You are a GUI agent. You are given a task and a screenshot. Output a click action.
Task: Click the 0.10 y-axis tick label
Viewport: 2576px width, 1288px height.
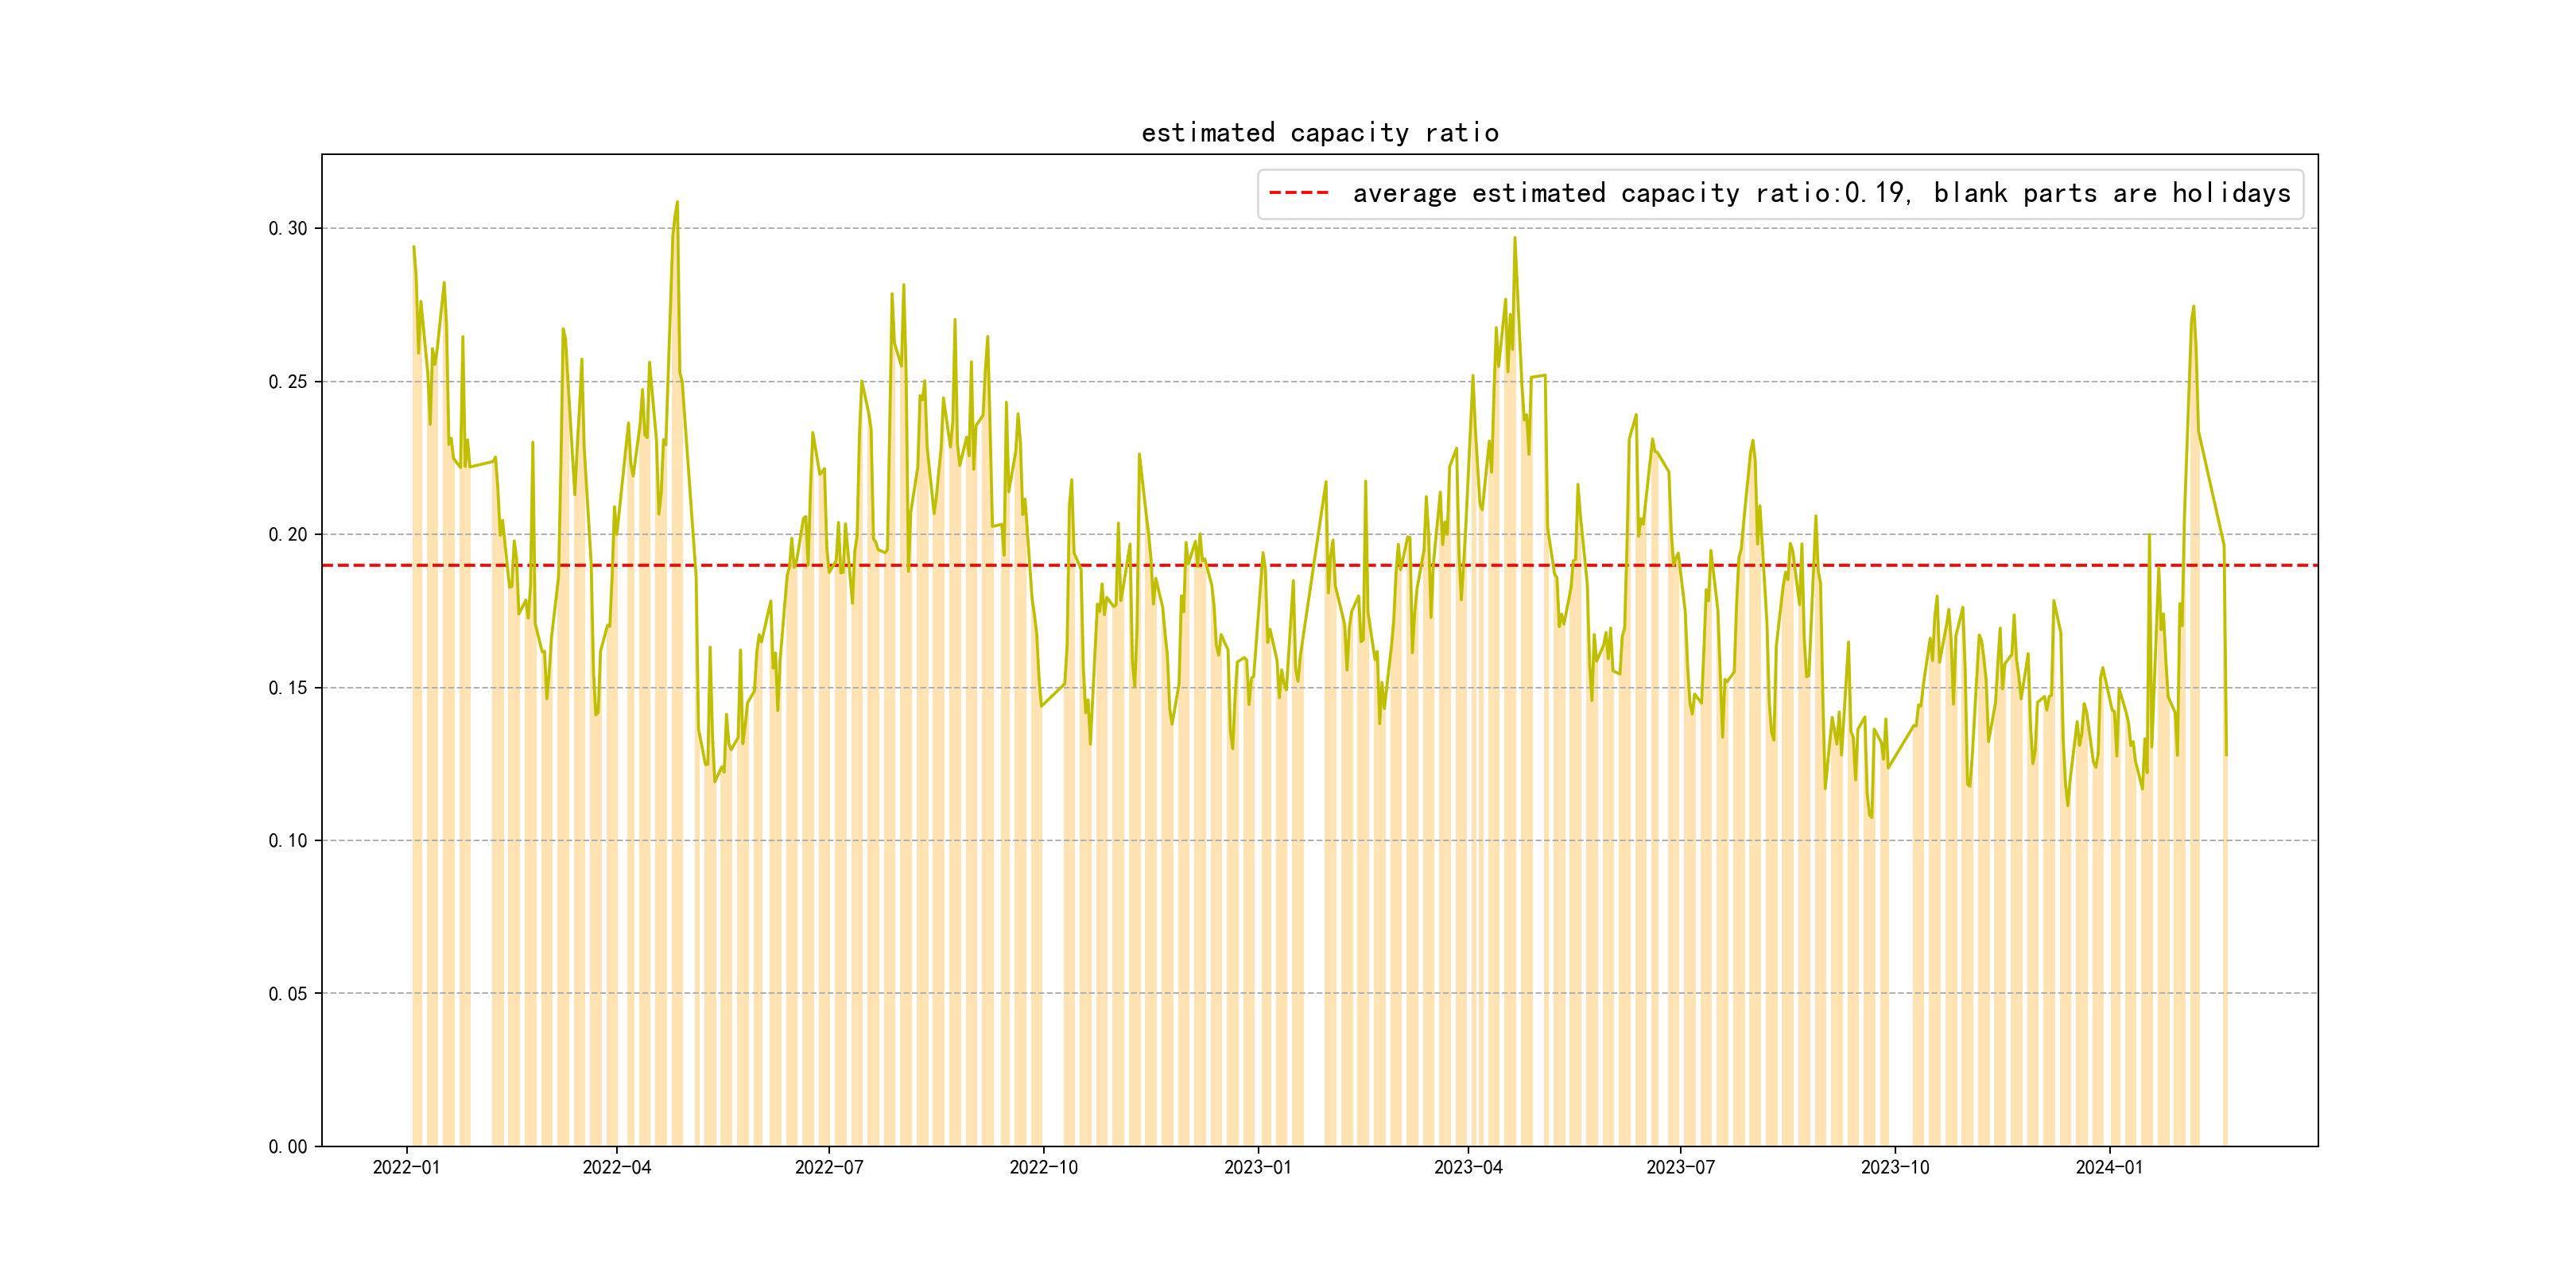point(288,841)
